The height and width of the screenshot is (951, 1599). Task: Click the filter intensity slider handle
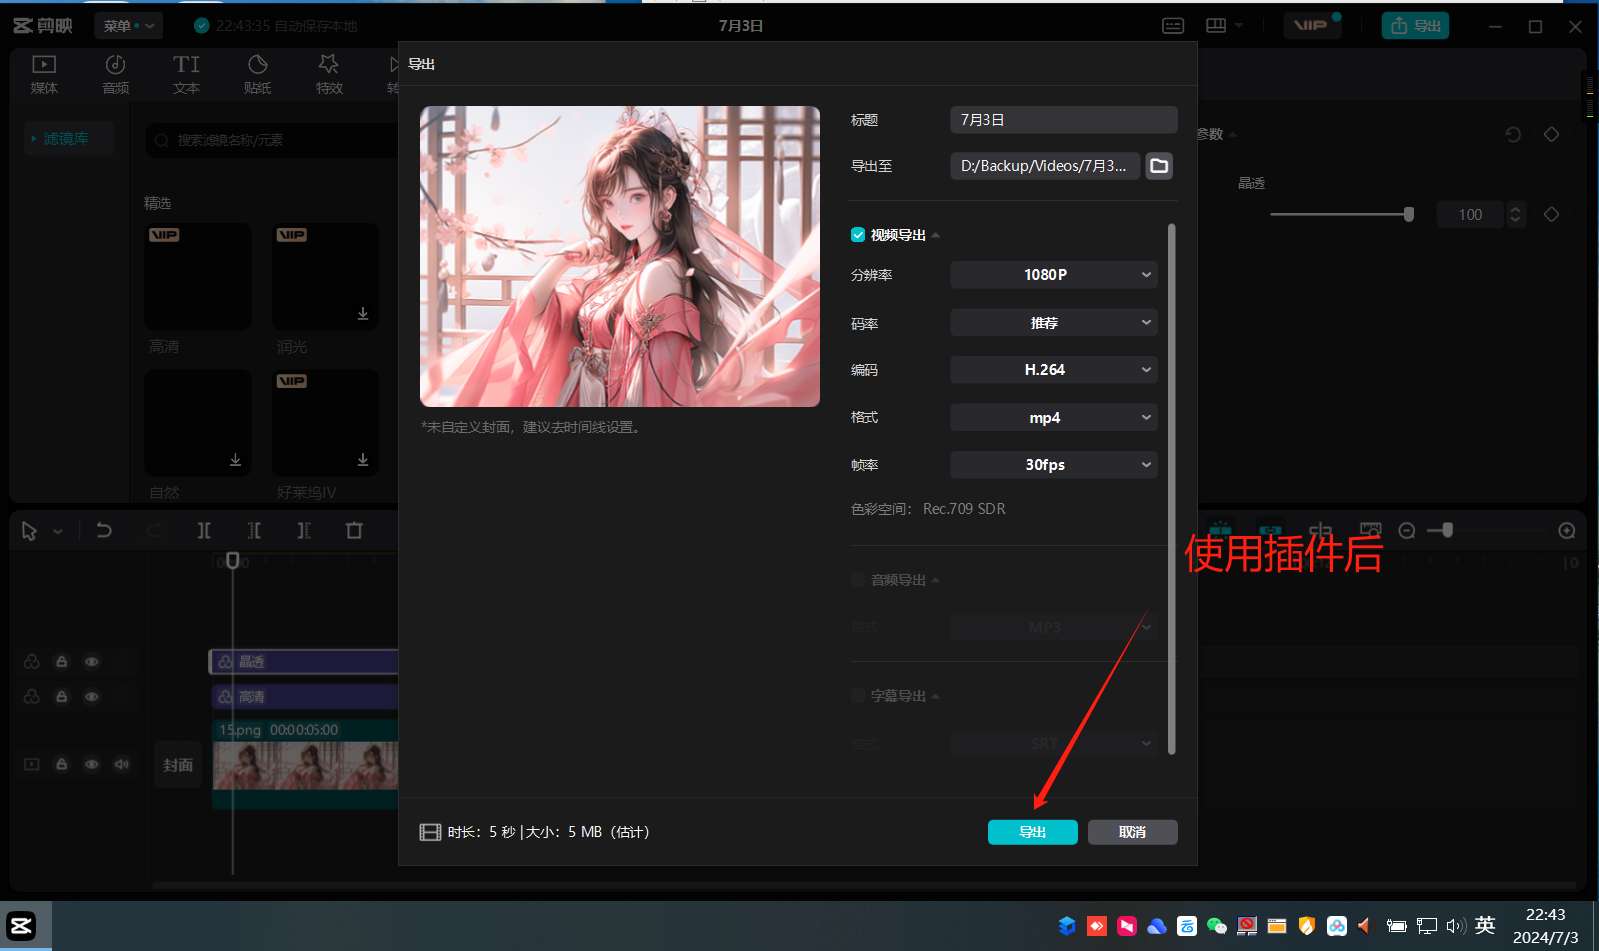coord(1409,214)
